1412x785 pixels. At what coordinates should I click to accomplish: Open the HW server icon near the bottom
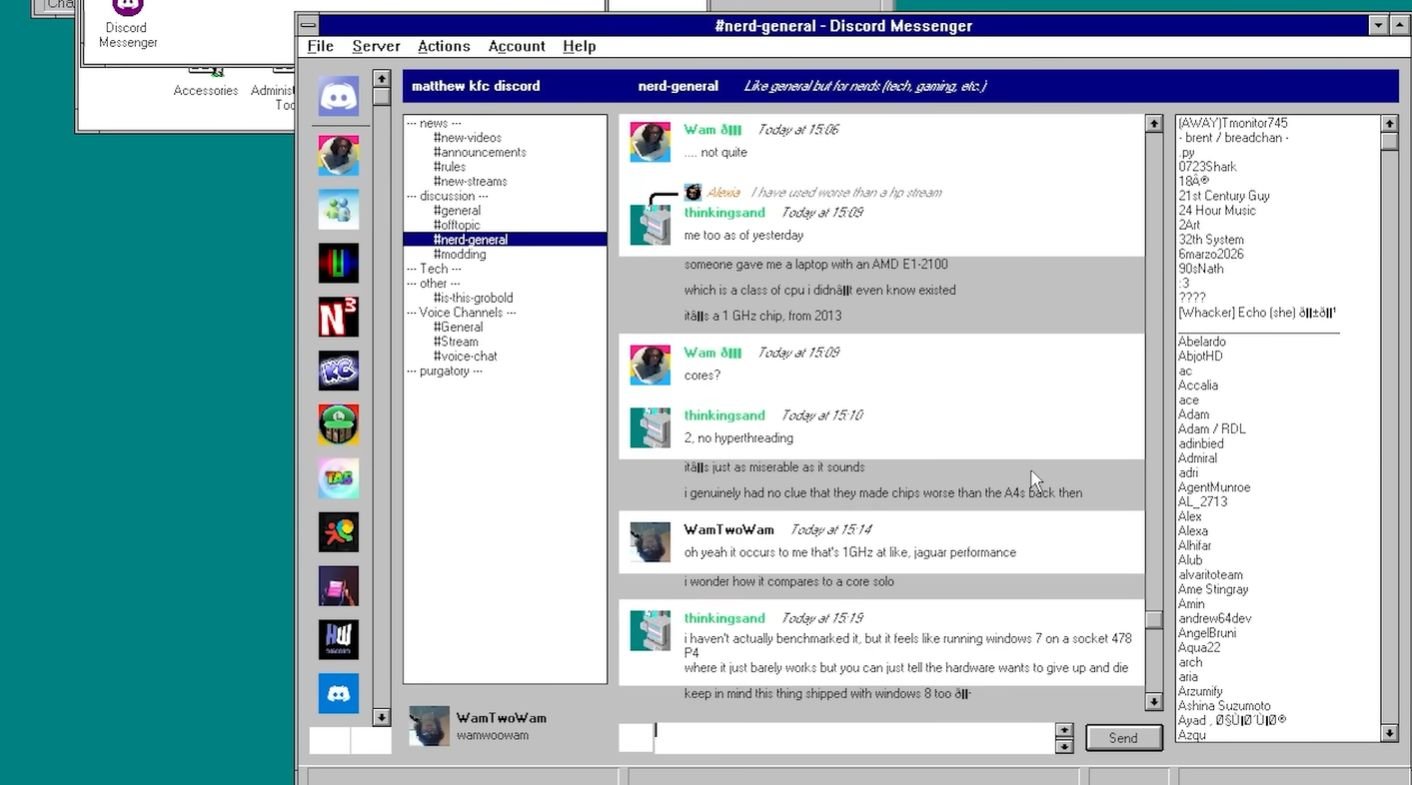[338, 640]
